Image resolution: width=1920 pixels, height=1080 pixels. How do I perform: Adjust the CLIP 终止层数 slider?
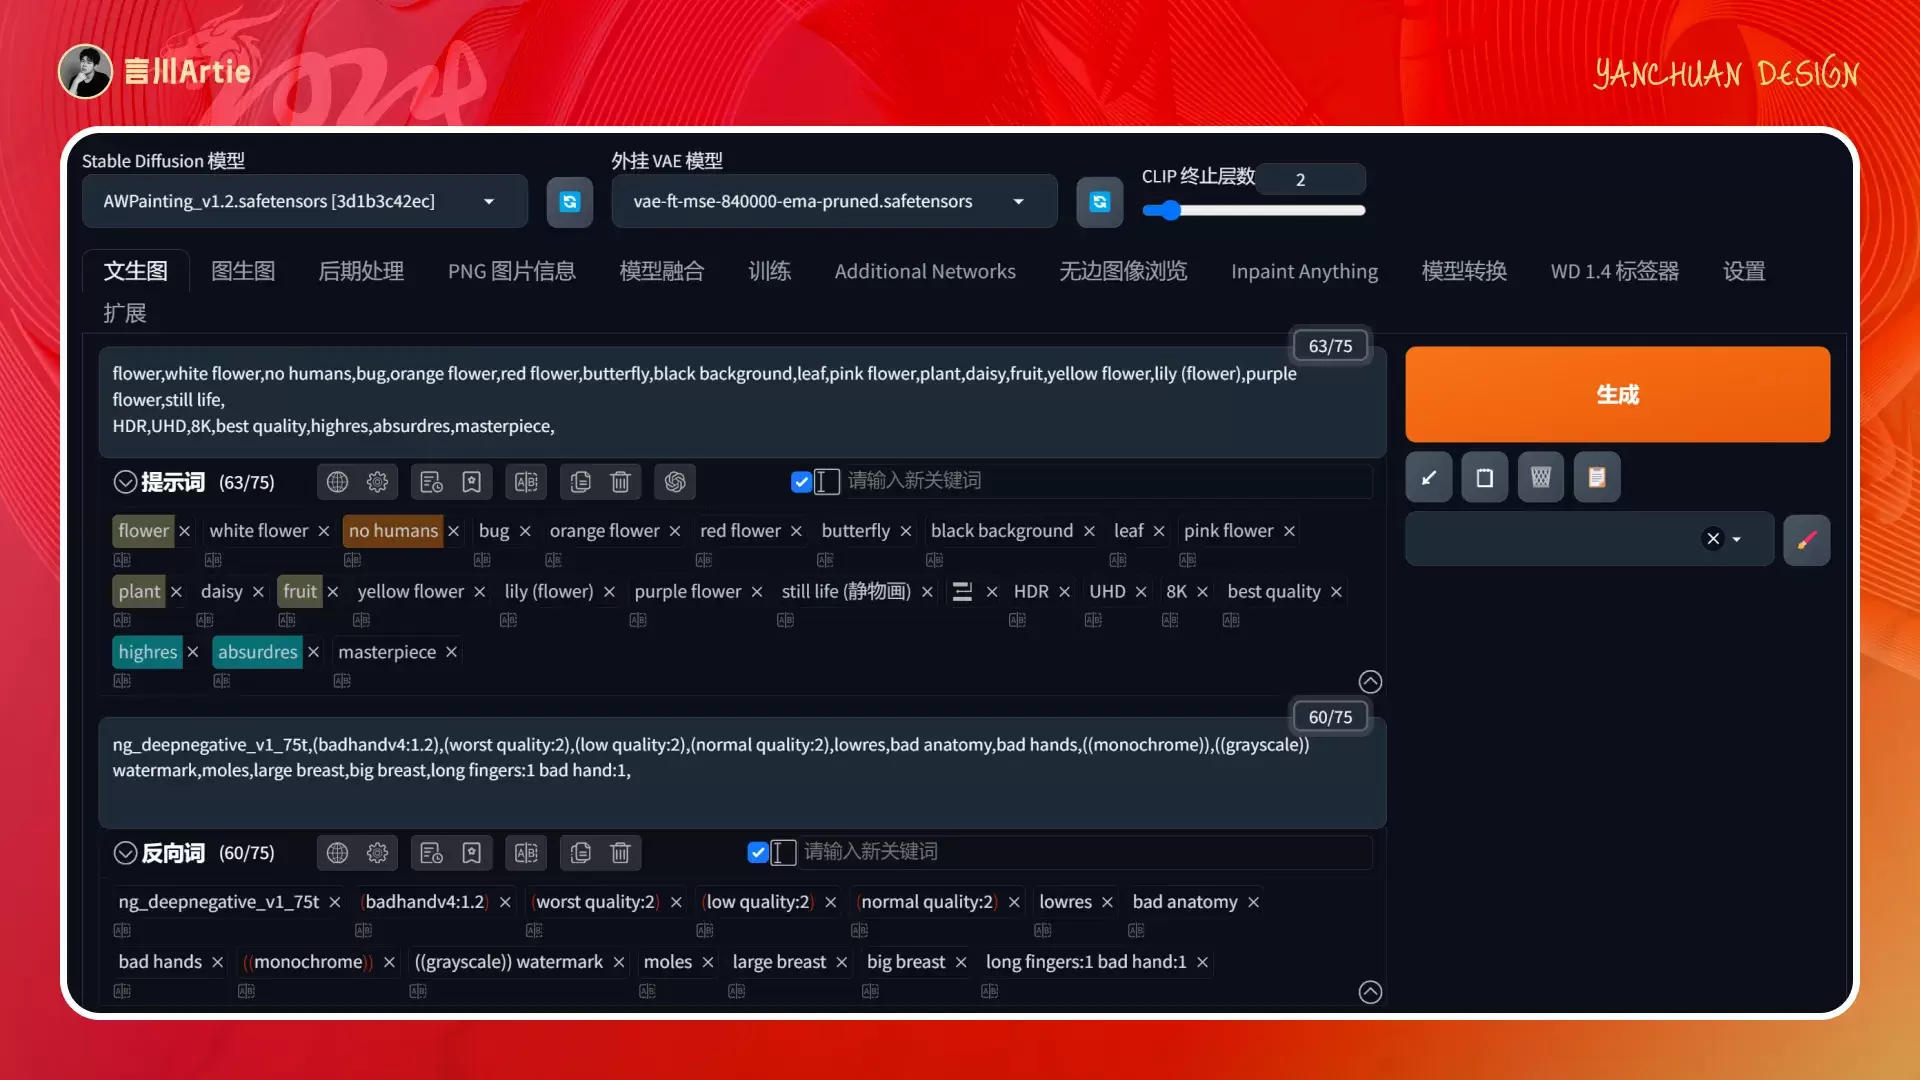pos(1254,210)
